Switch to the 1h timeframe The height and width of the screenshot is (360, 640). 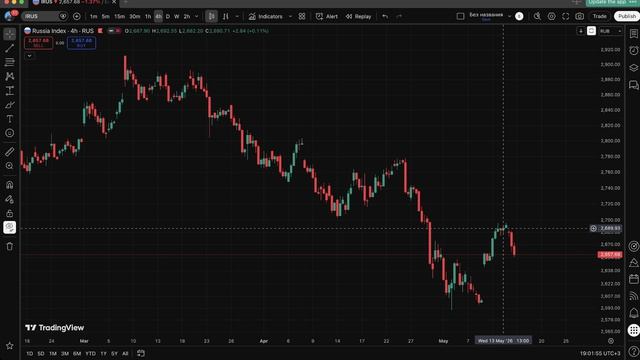(148, 16)
